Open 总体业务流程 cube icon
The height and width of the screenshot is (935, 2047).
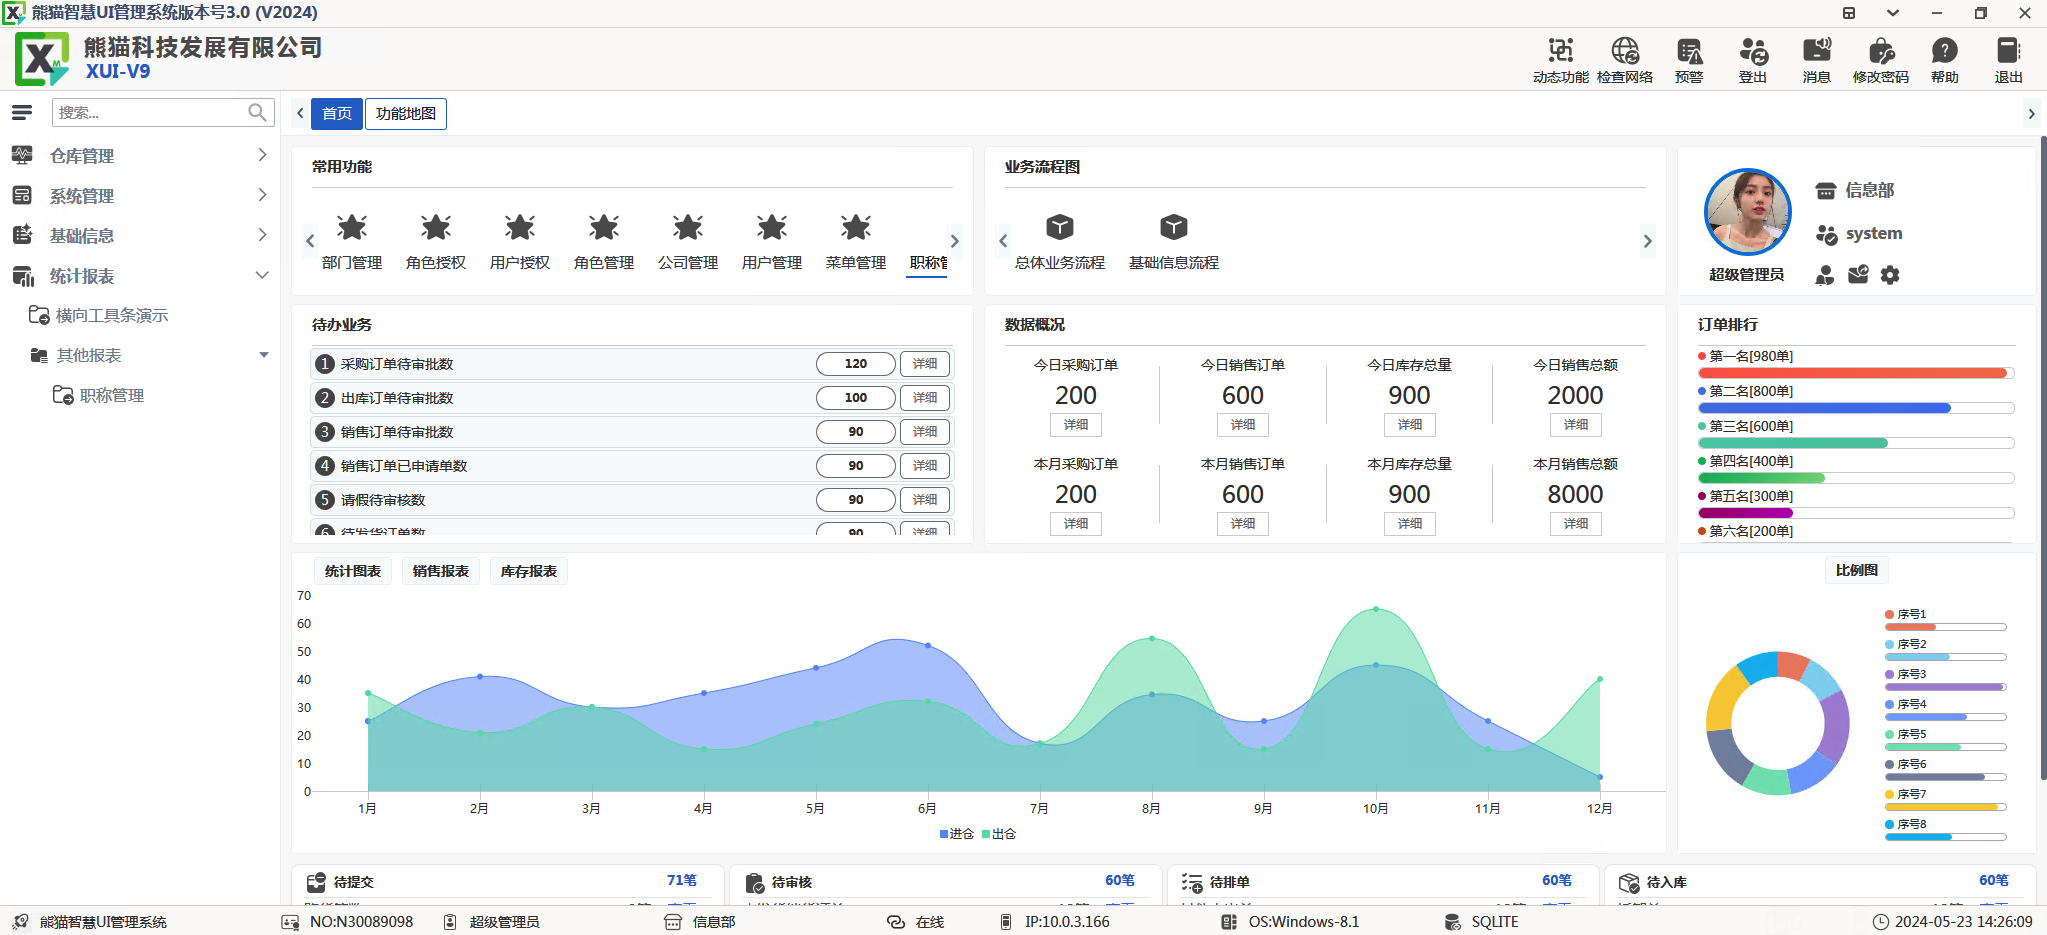coord(1060,228)
